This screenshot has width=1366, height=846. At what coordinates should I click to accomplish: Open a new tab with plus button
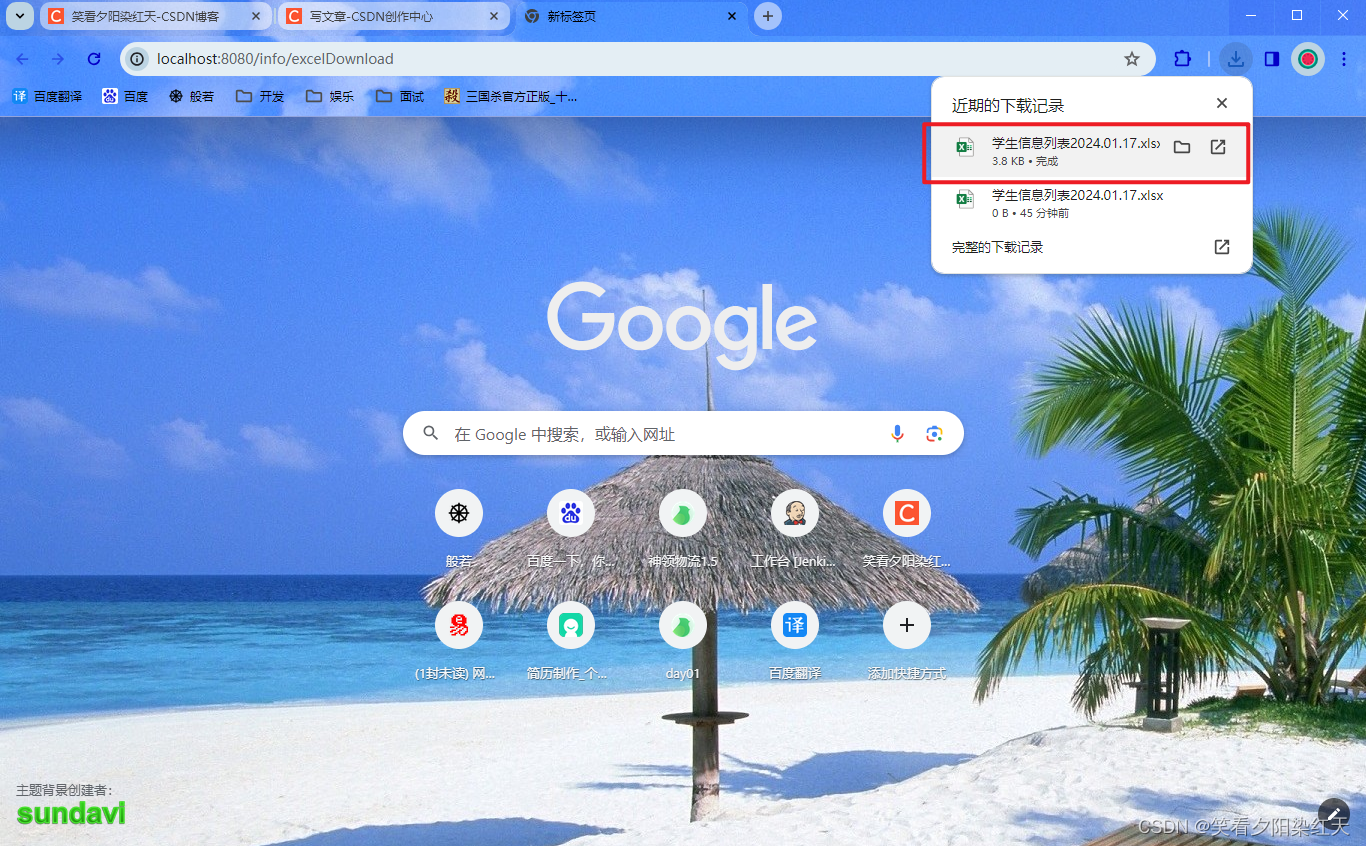point(768,16)
